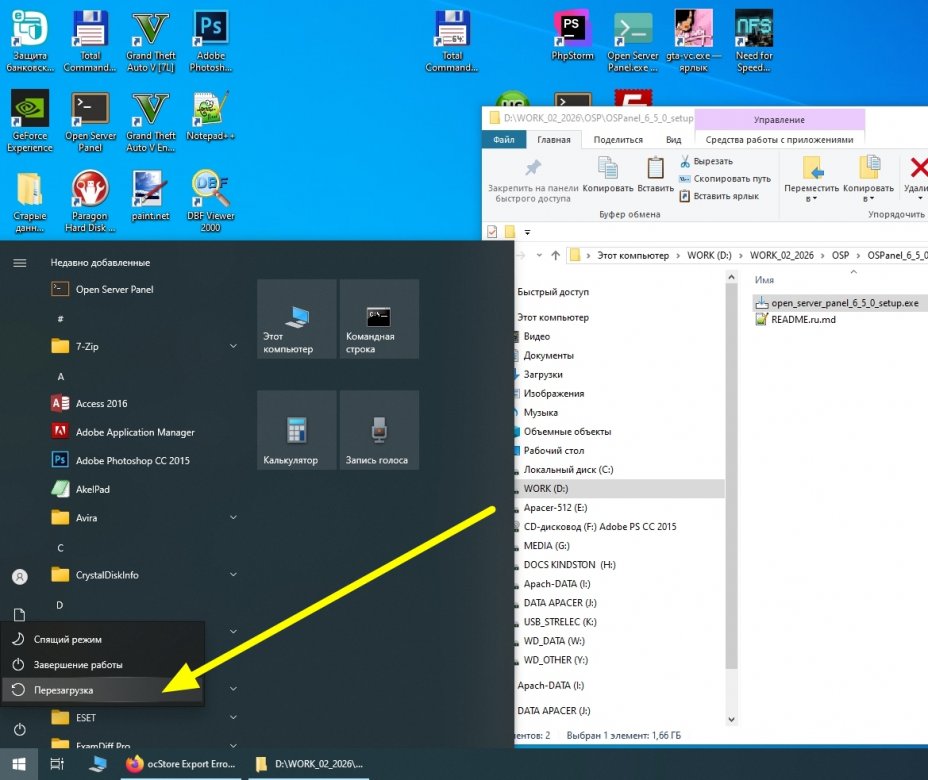This screenshot has width=928, height=780.
Task: Open the gta-vc.exe shortcut on the desktop
Action: pos(693,41)
